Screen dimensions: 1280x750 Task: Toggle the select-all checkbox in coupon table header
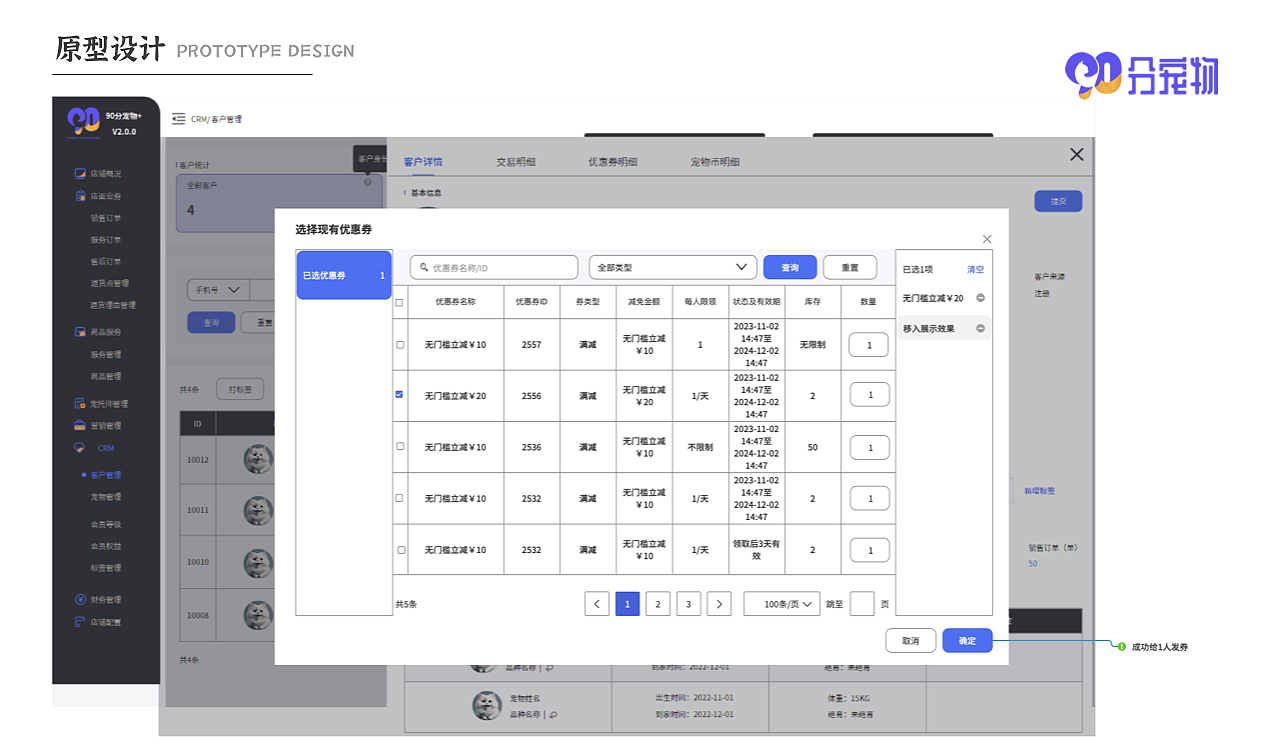click(x=400, y=302)
